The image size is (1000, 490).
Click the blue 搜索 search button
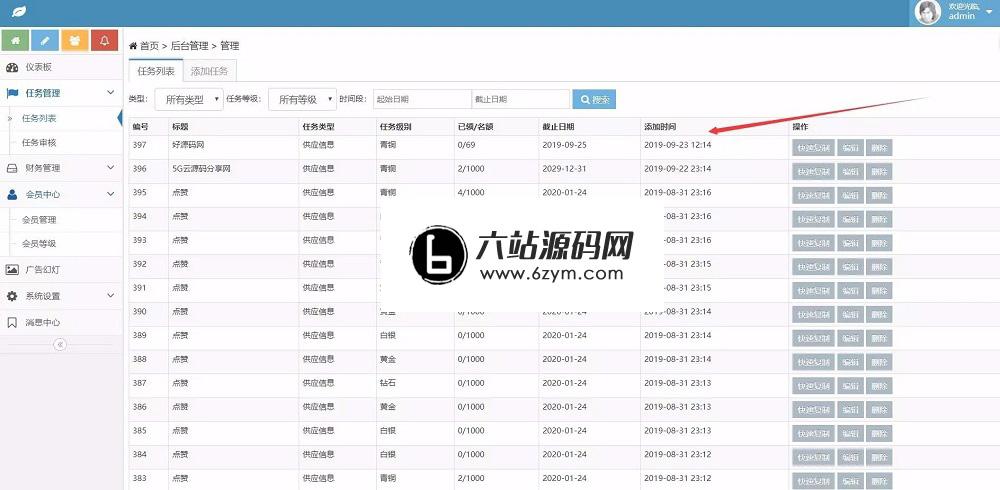tap(594, 99)
